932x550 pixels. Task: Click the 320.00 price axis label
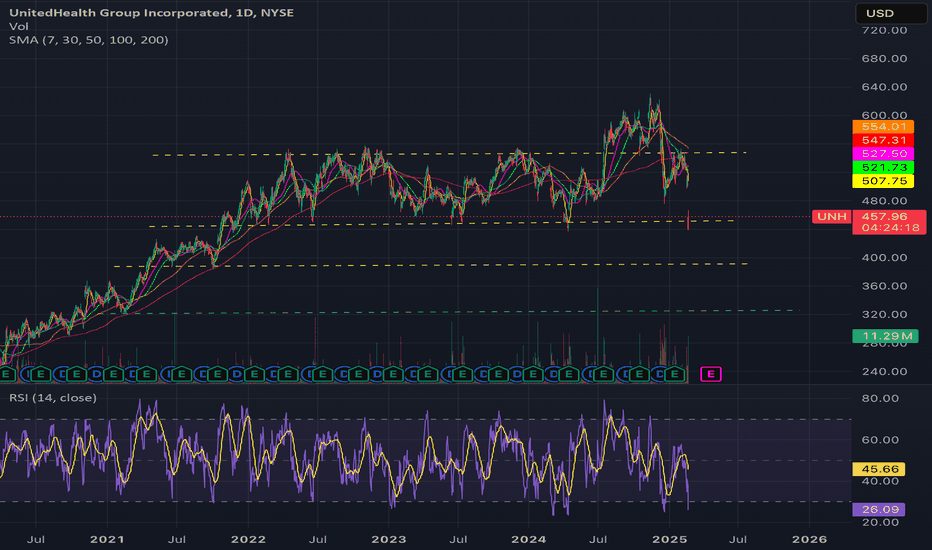(x=884, y=315)
